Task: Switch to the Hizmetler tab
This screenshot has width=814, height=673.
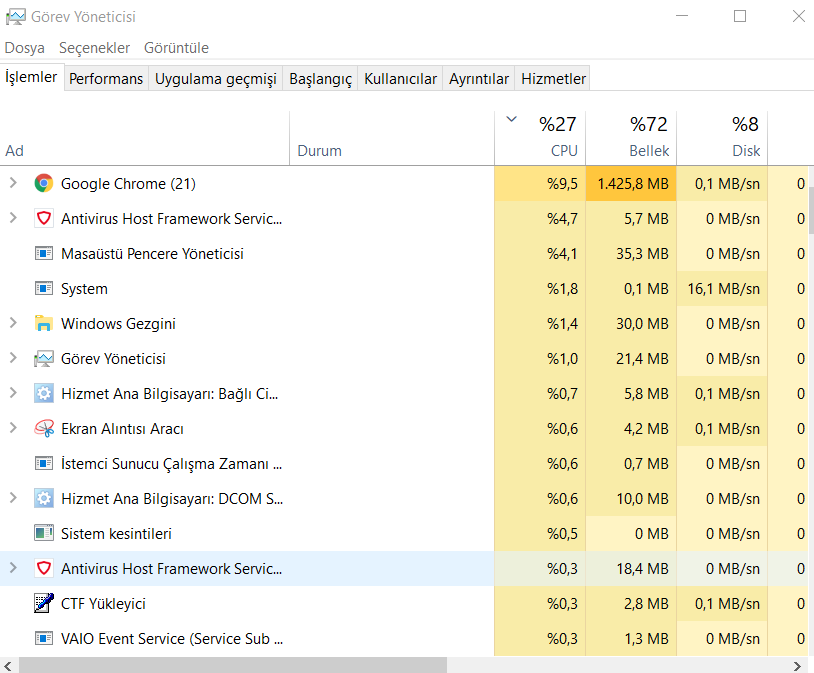Action: click(x=553, y=78)
